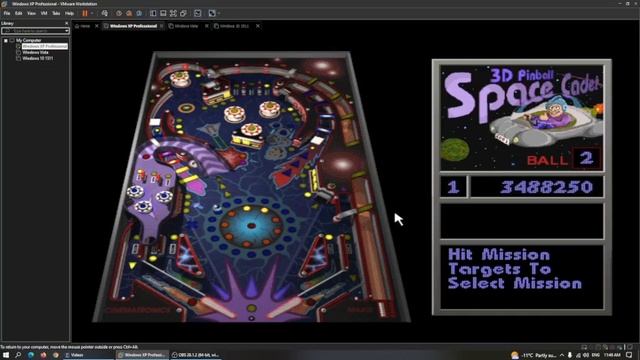Switch to the Windows 10 tab
Screen dimensions: 640x360
coord(234,26)
